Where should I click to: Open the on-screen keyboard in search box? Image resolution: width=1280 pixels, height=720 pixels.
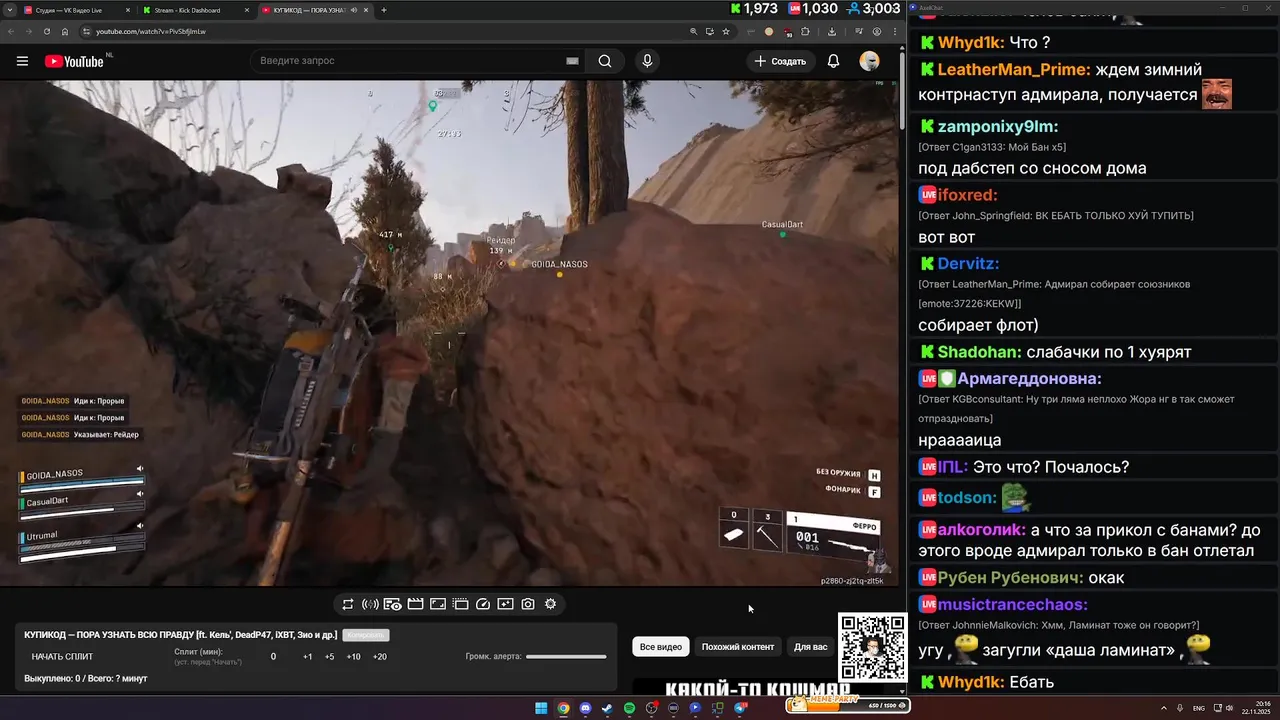tap(572, 61)
